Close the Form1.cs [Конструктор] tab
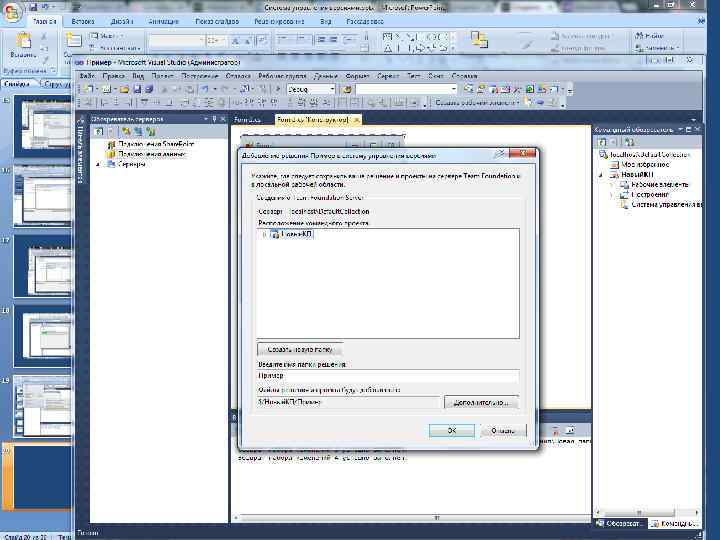Screen dimensions: 720x540 click(x=356, y=120)
